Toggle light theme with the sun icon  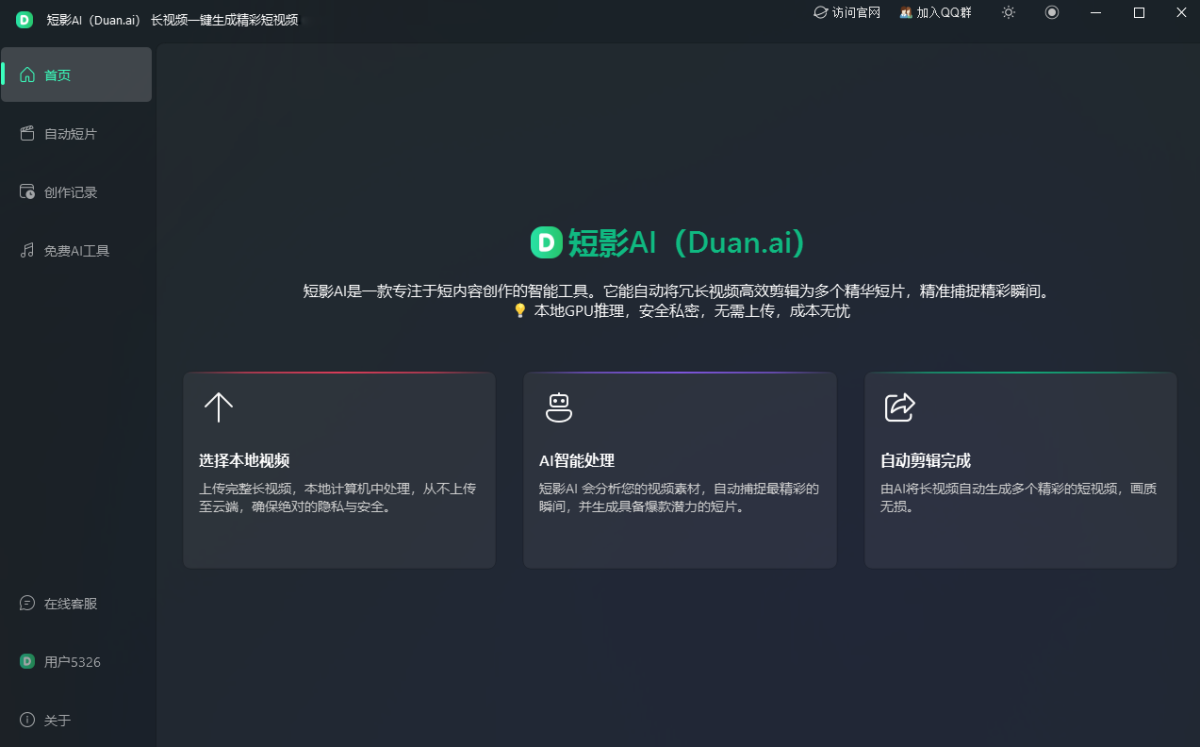coord(1008,13)
